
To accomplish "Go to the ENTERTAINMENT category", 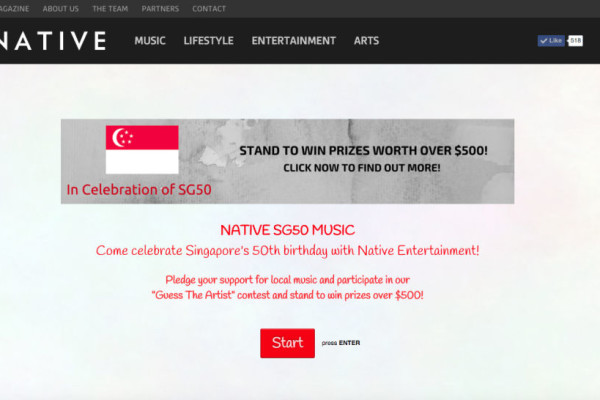I will coord(293,41).
